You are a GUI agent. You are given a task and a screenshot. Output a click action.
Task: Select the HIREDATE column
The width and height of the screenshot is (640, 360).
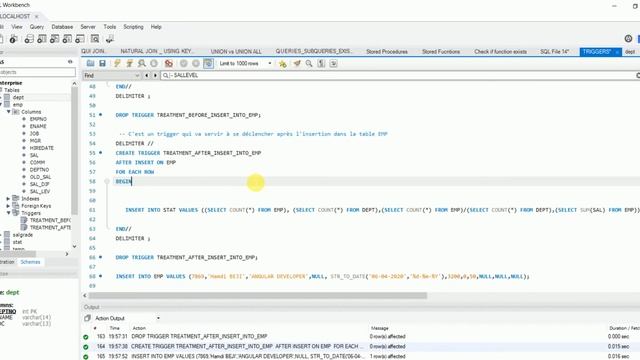point(41,148)
